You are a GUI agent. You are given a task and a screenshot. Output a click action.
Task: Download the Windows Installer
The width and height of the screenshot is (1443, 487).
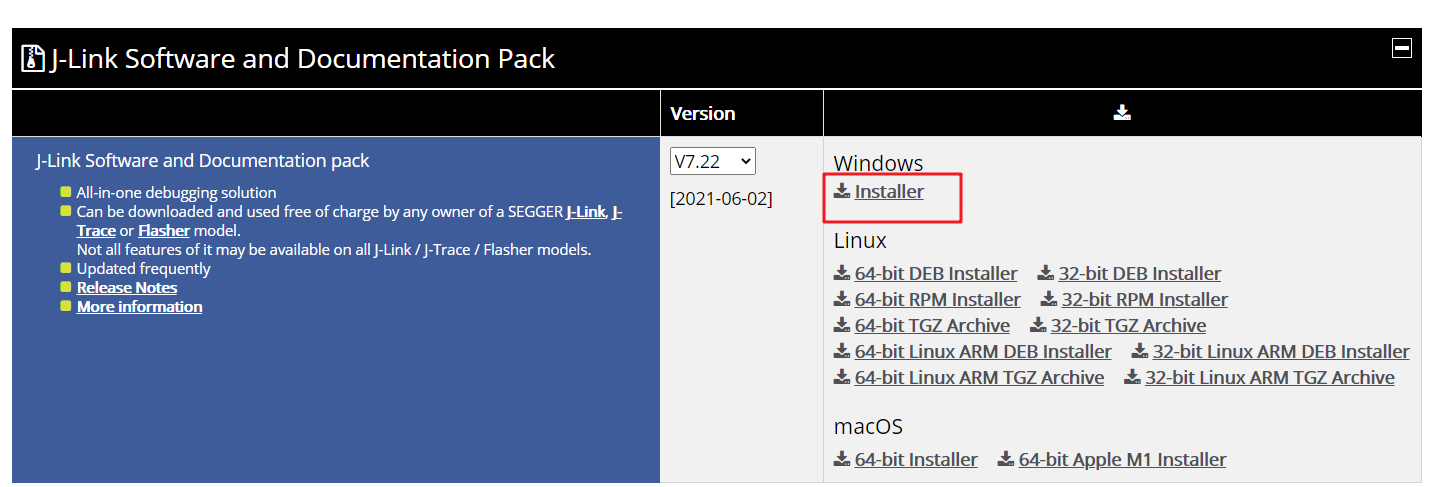click(x=889, y=191)
